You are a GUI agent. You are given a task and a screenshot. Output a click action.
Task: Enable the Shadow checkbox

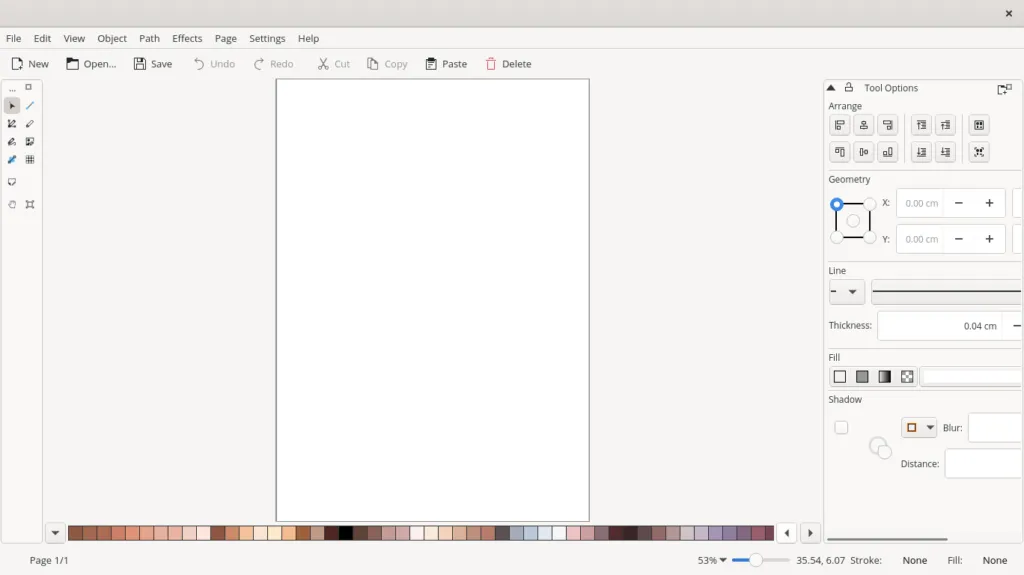pyautogui.click(x=841, y=428)
